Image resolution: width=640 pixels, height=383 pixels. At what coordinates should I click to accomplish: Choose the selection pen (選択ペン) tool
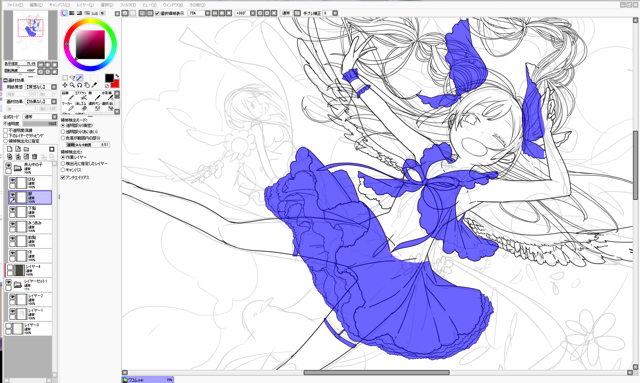point(95,106)
